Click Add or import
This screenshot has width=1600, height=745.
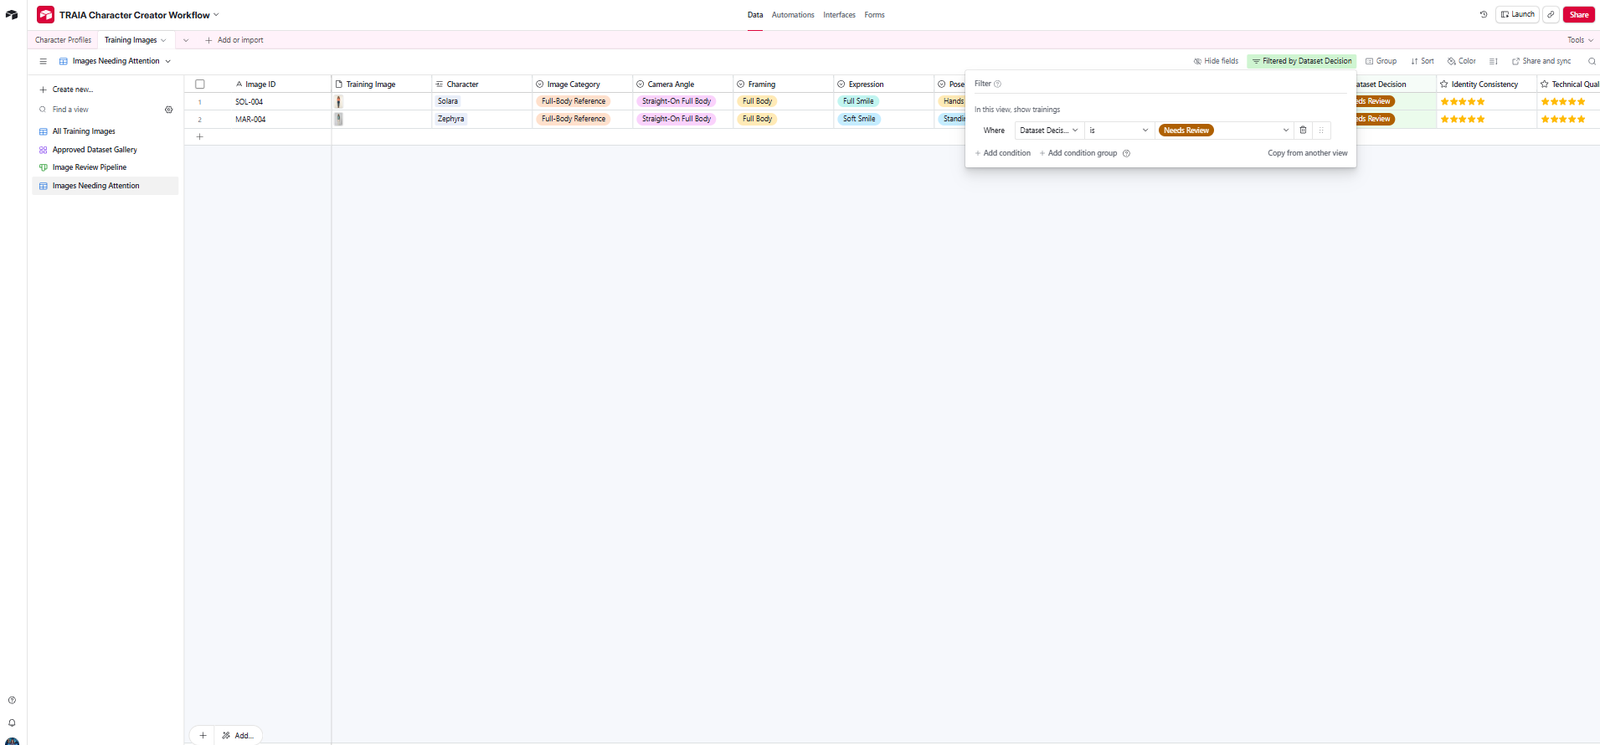coord(234,40)
